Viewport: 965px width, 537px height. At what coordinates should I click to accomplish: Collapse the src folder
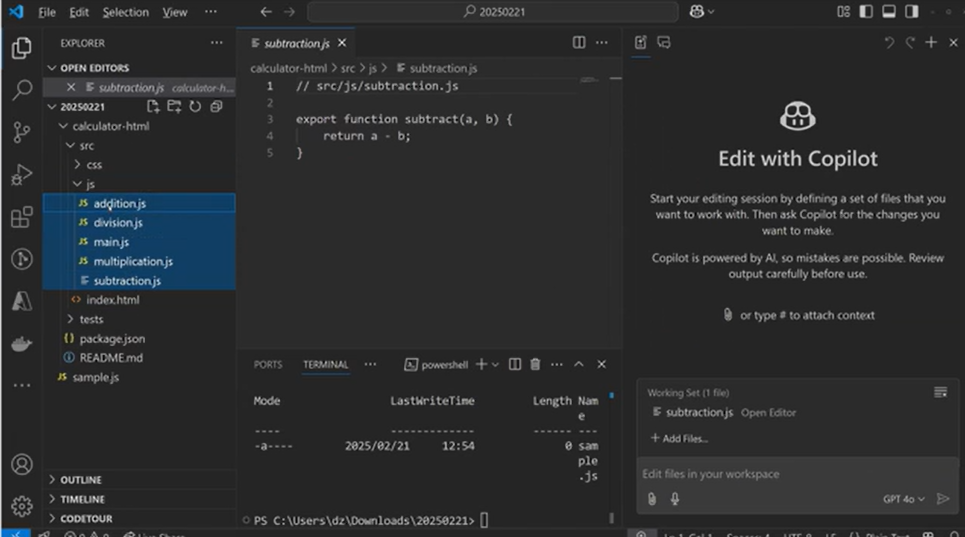70,146
